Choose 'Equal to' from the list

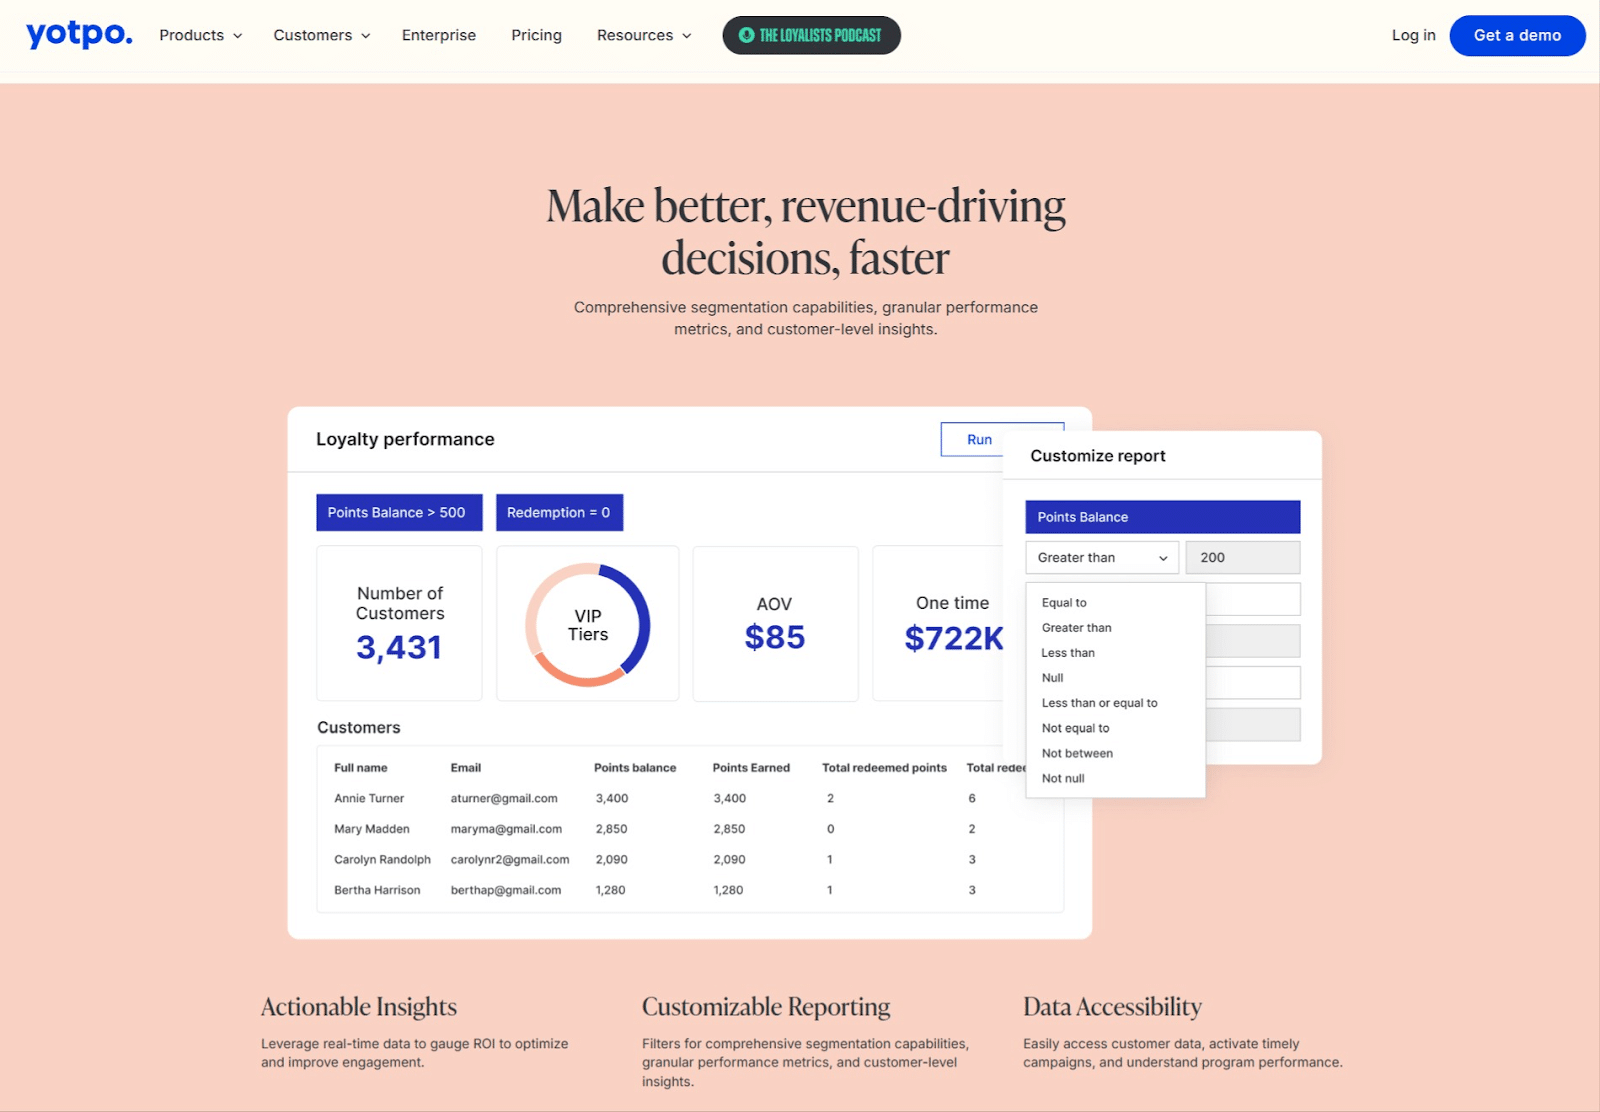(1064, 603)
